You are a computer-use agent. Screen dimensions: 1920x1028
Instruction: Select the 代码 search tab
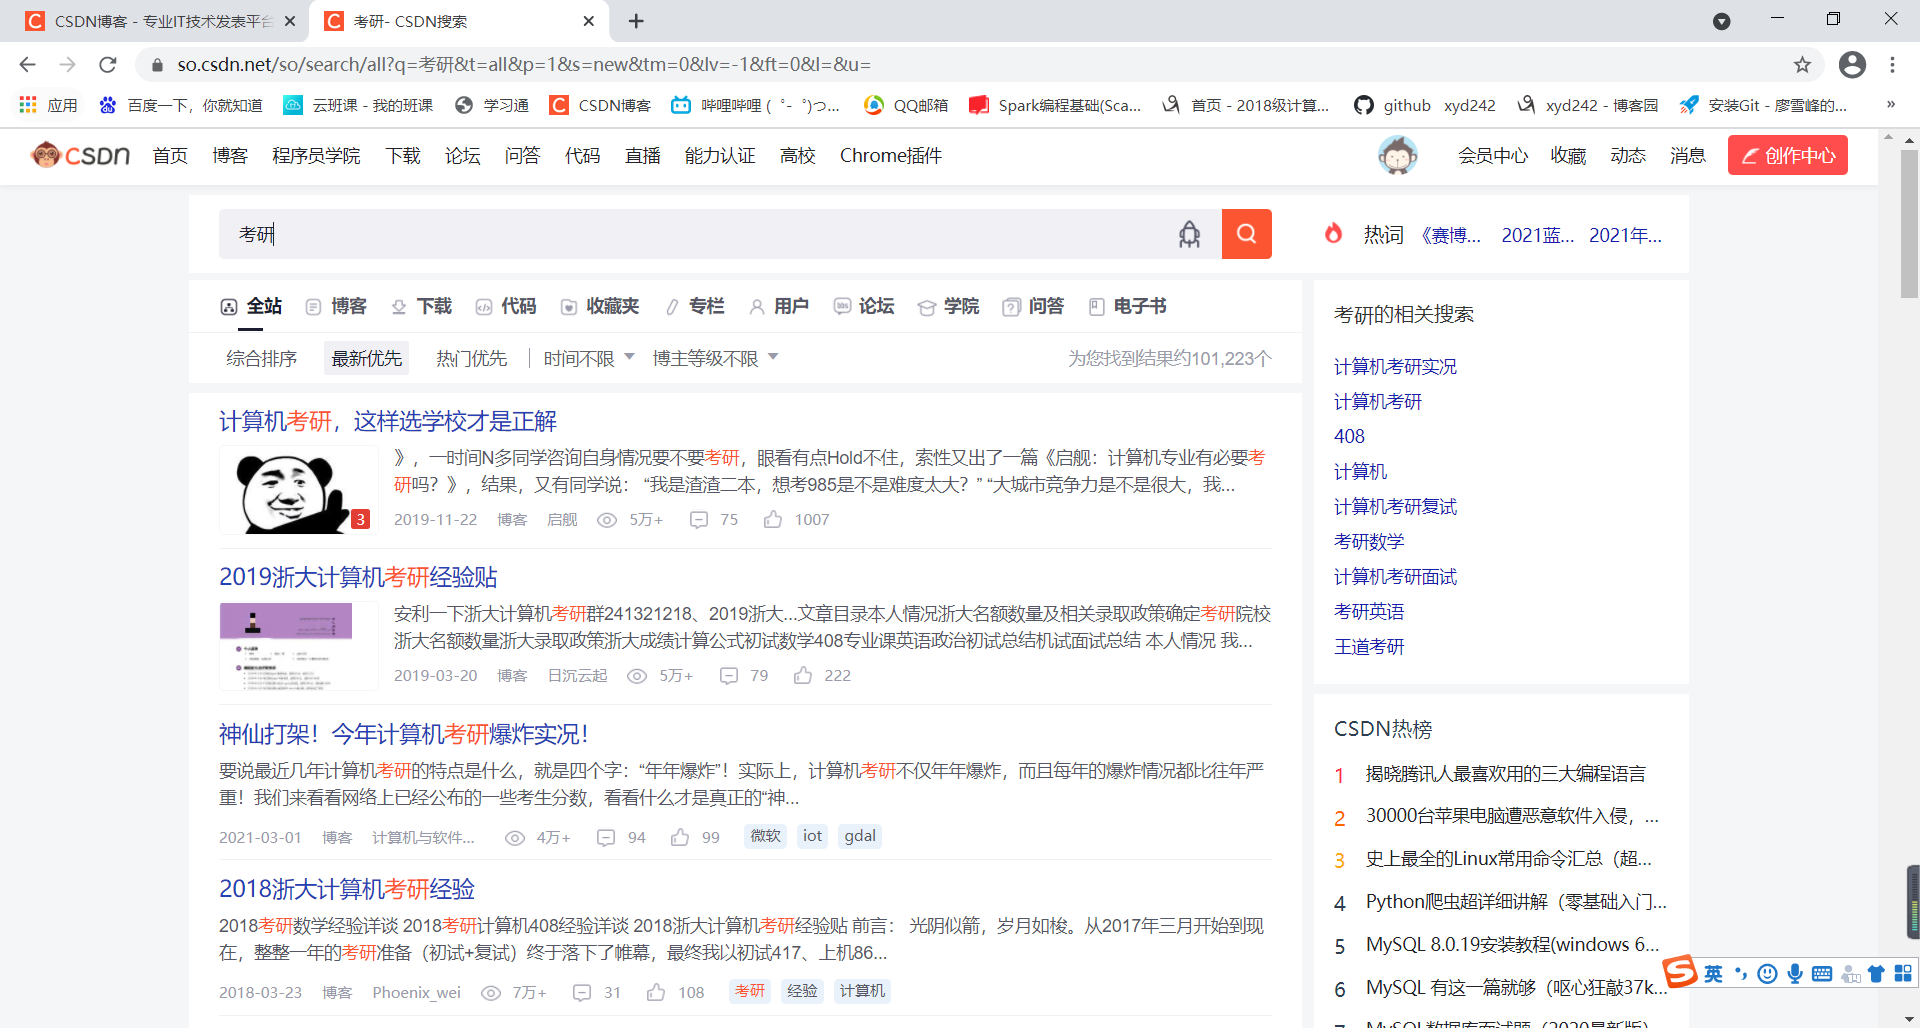pos(506,306)
